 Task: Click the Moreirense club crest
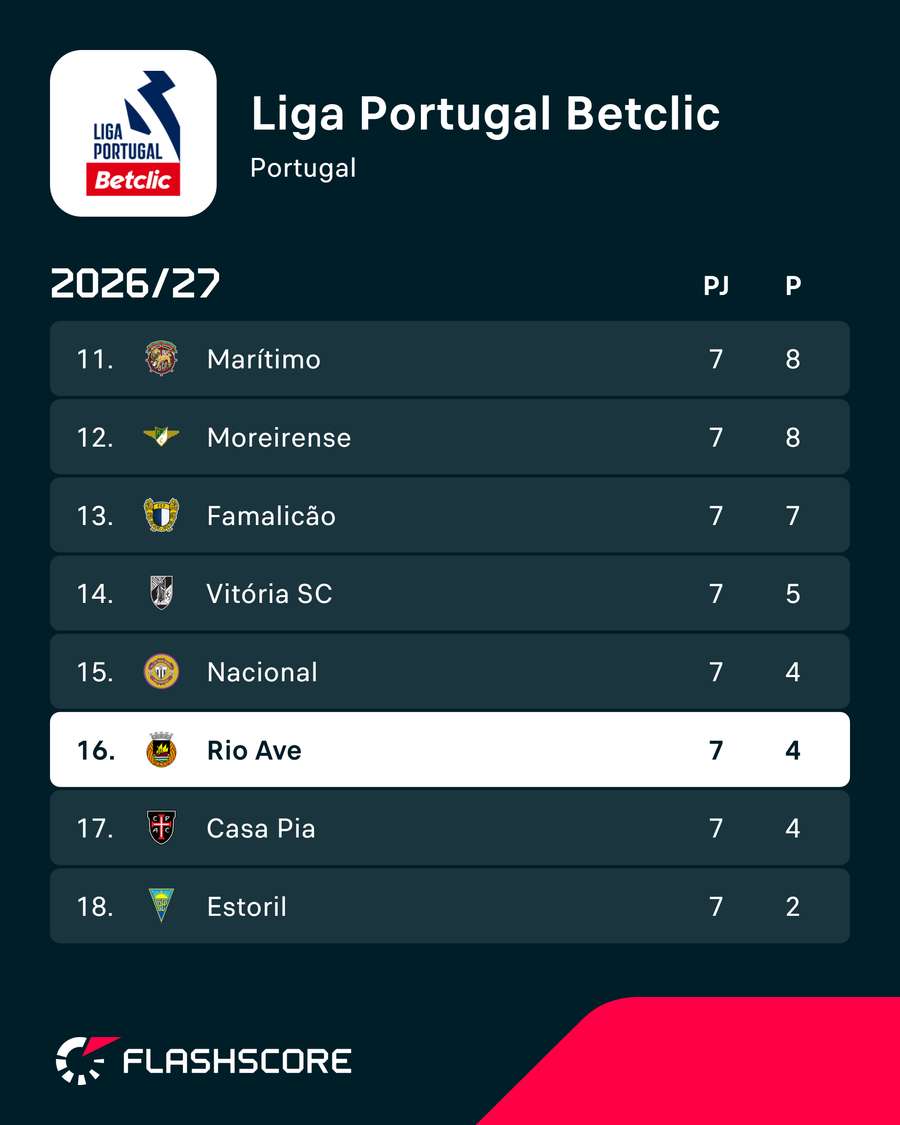[x=161, y=436]
